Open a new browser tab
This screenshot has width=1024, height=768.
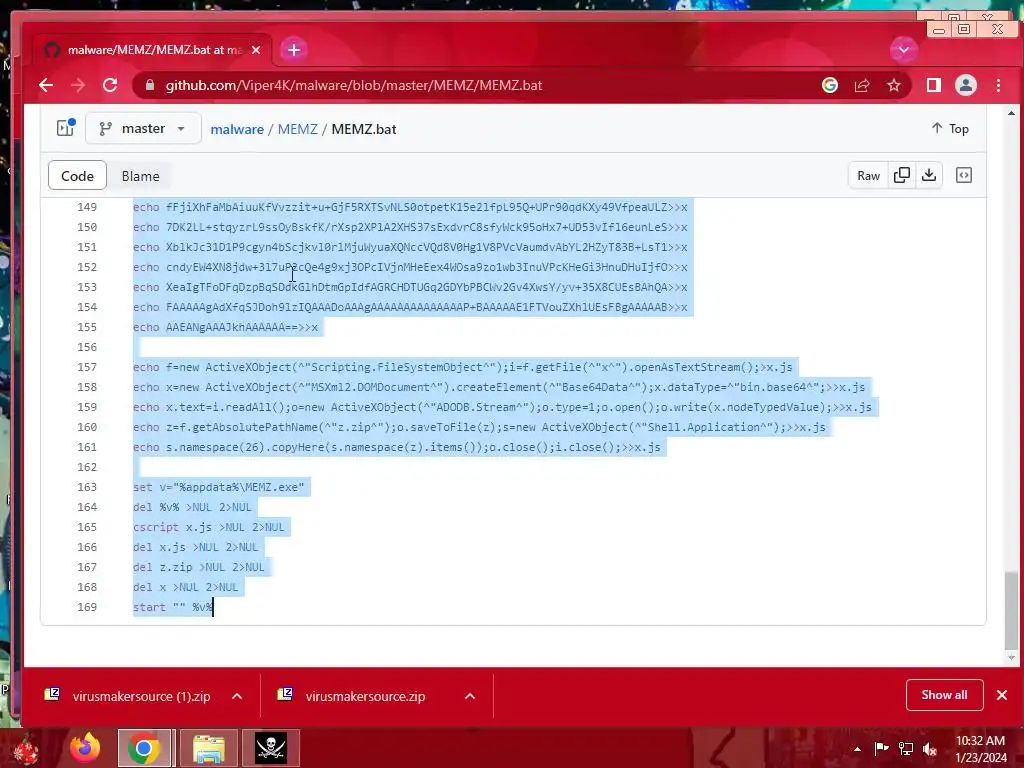pos(294,50)
